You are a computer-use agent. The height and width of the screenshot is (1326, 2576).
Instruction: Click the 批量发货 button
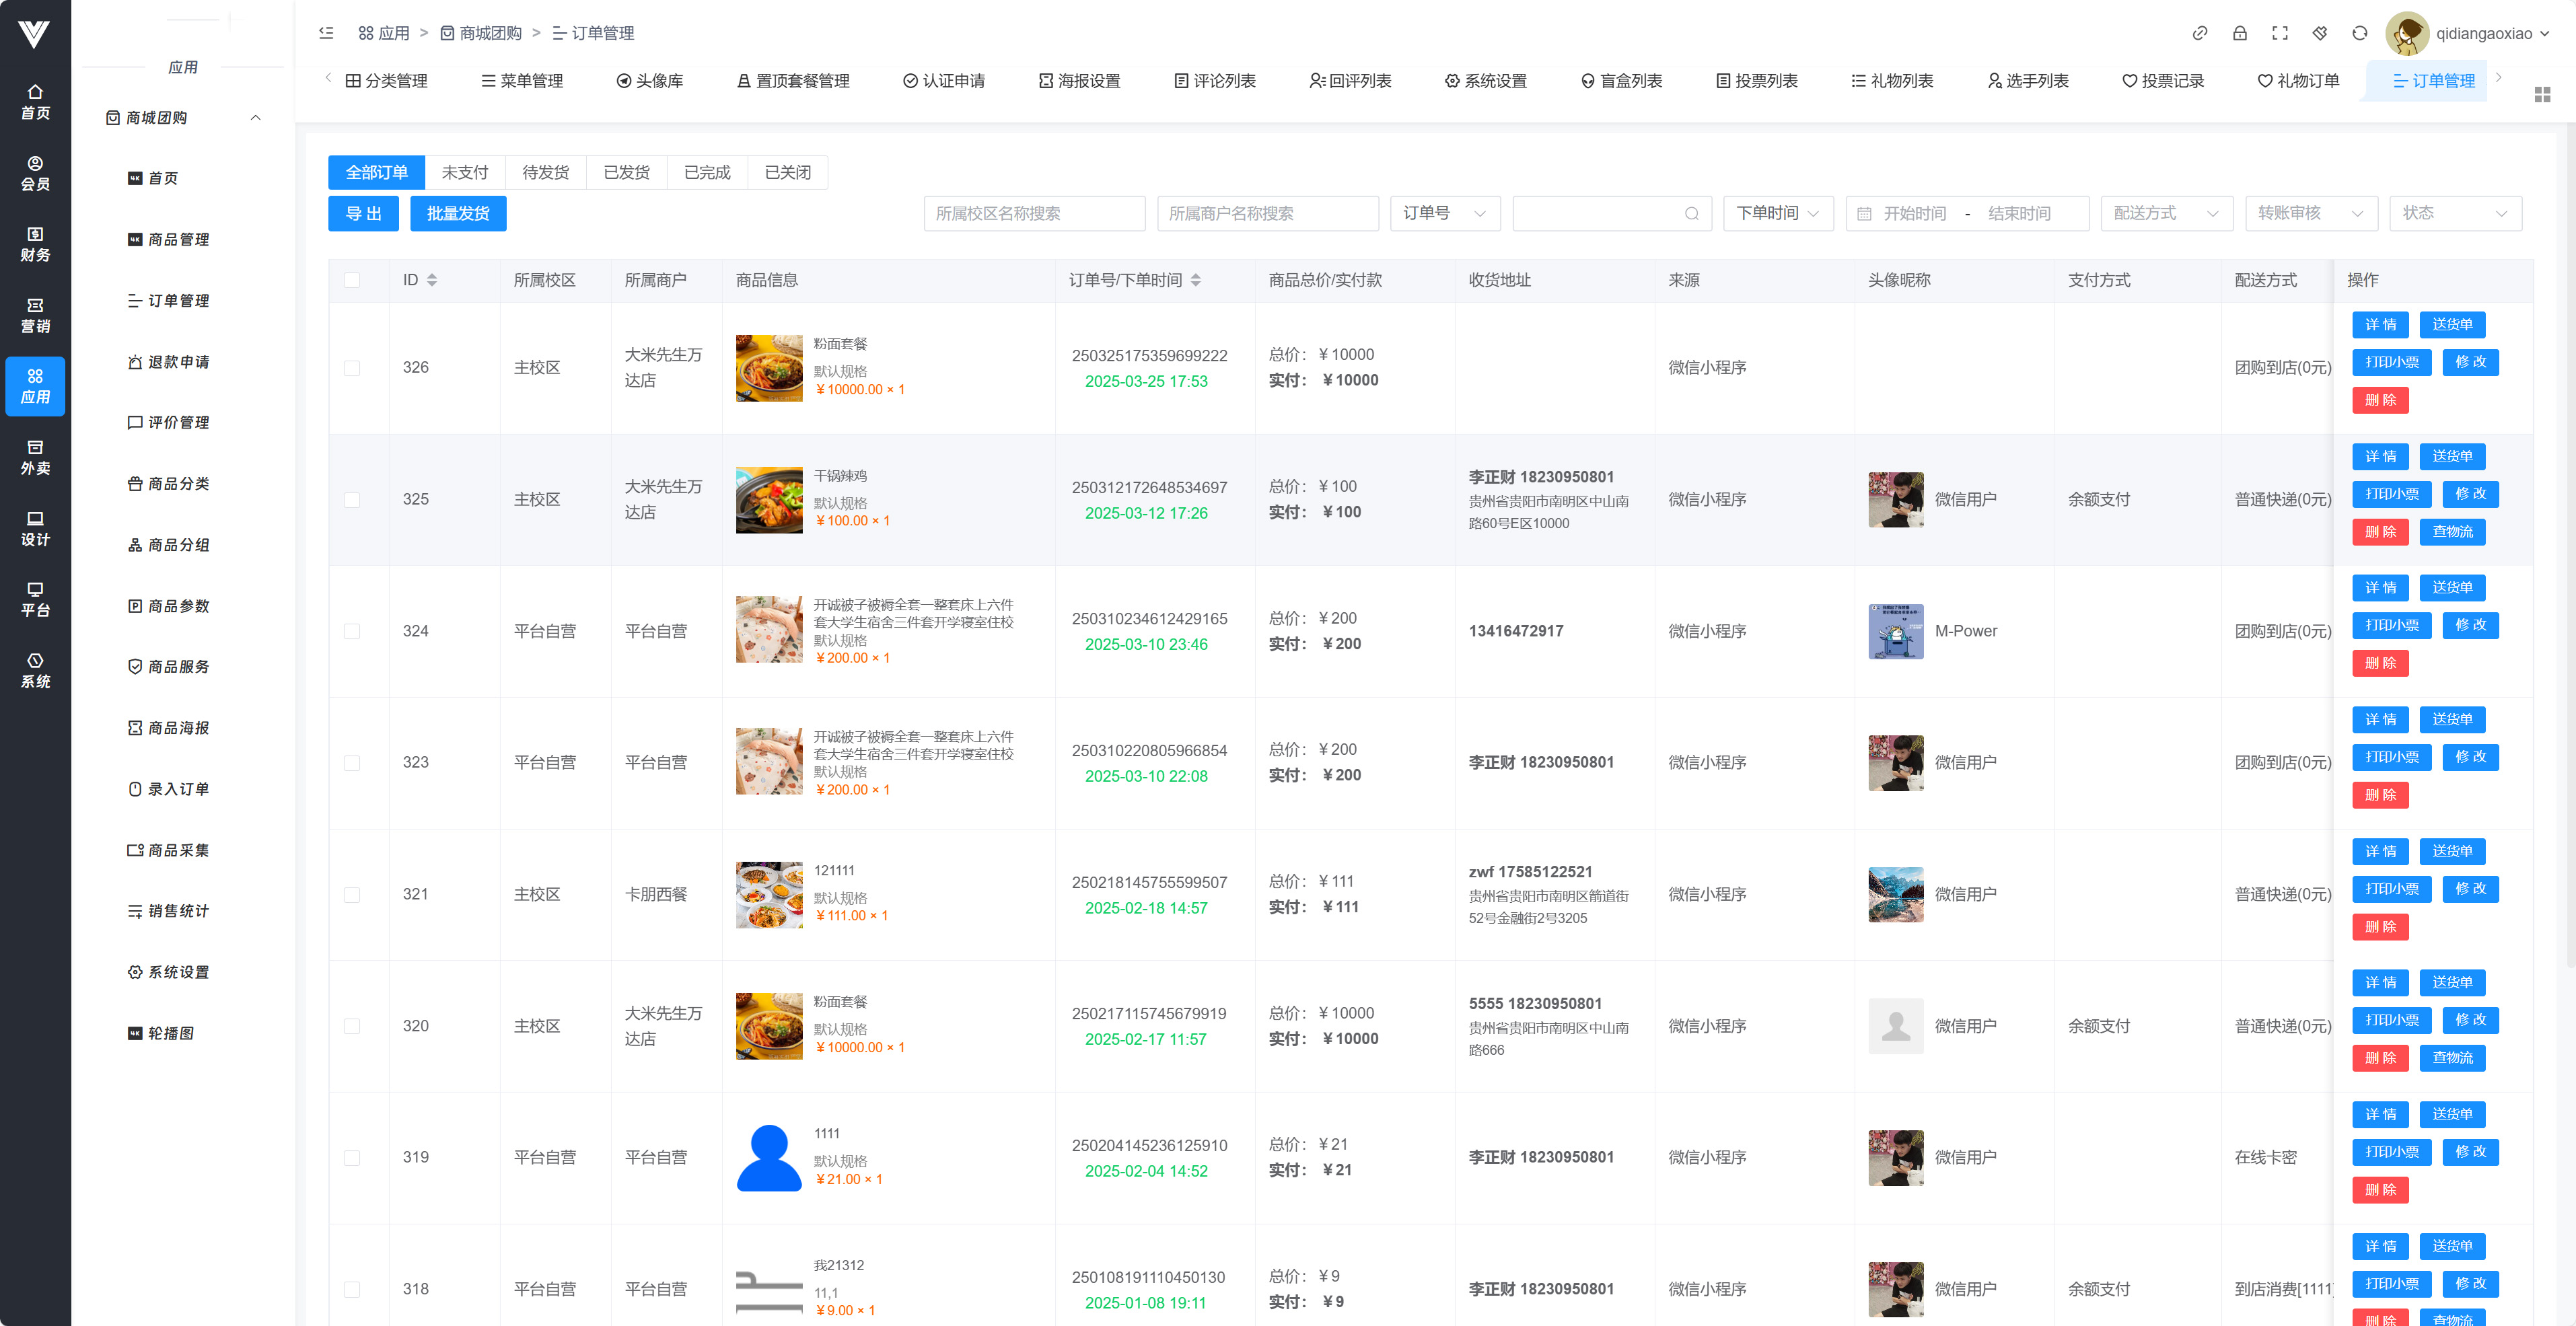(x=458, y=213)
